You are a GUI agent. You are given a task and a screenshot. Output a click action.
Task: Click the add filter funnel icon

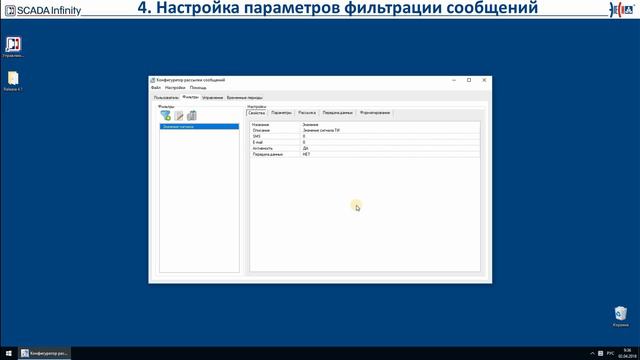pyautogui.click(x=165, y=116)
